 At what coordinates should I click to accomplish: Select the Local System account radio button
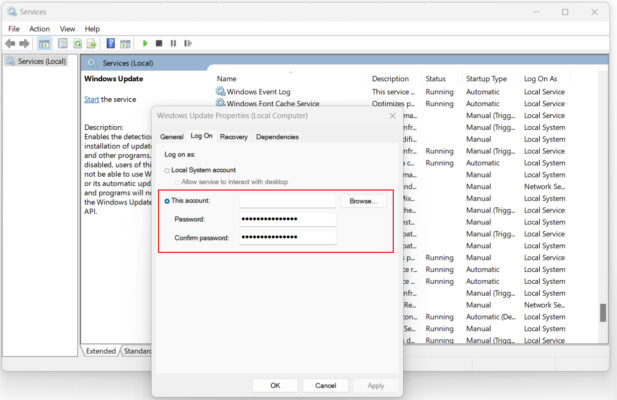point(167,170)
